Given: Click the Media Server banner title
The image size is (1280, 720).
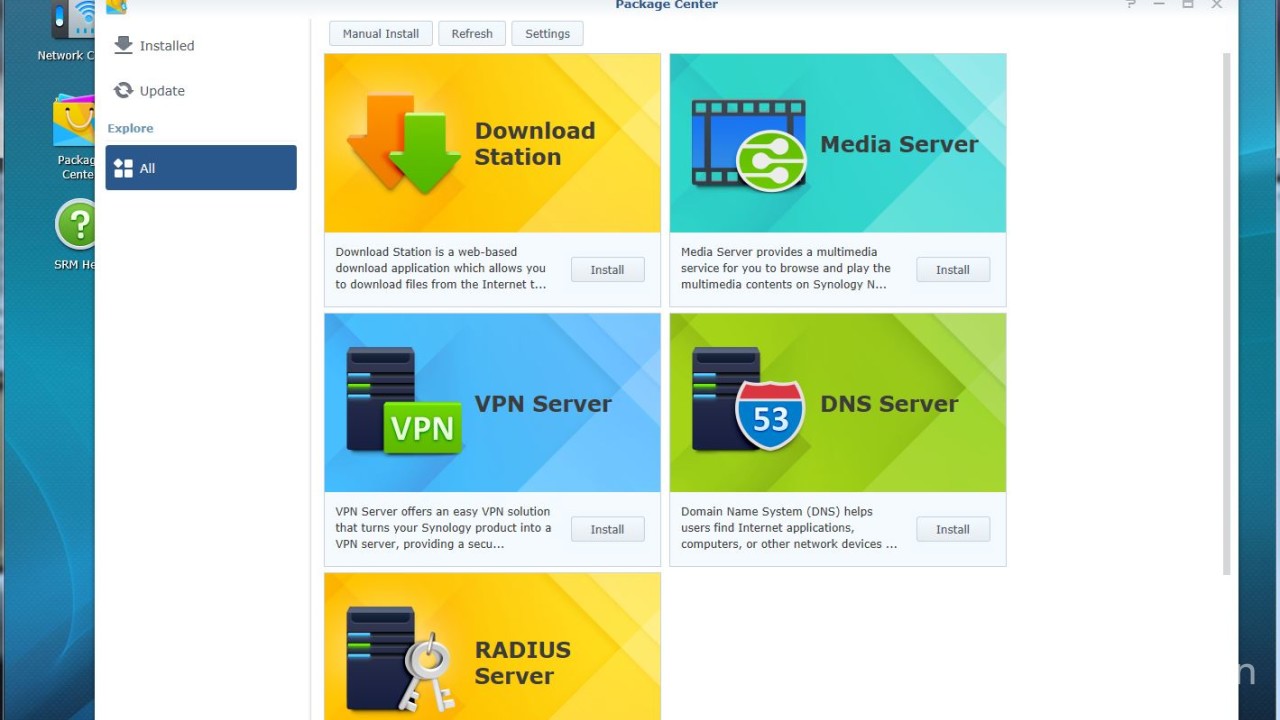Looking at the screenshot, I should [x=899, y=144].
